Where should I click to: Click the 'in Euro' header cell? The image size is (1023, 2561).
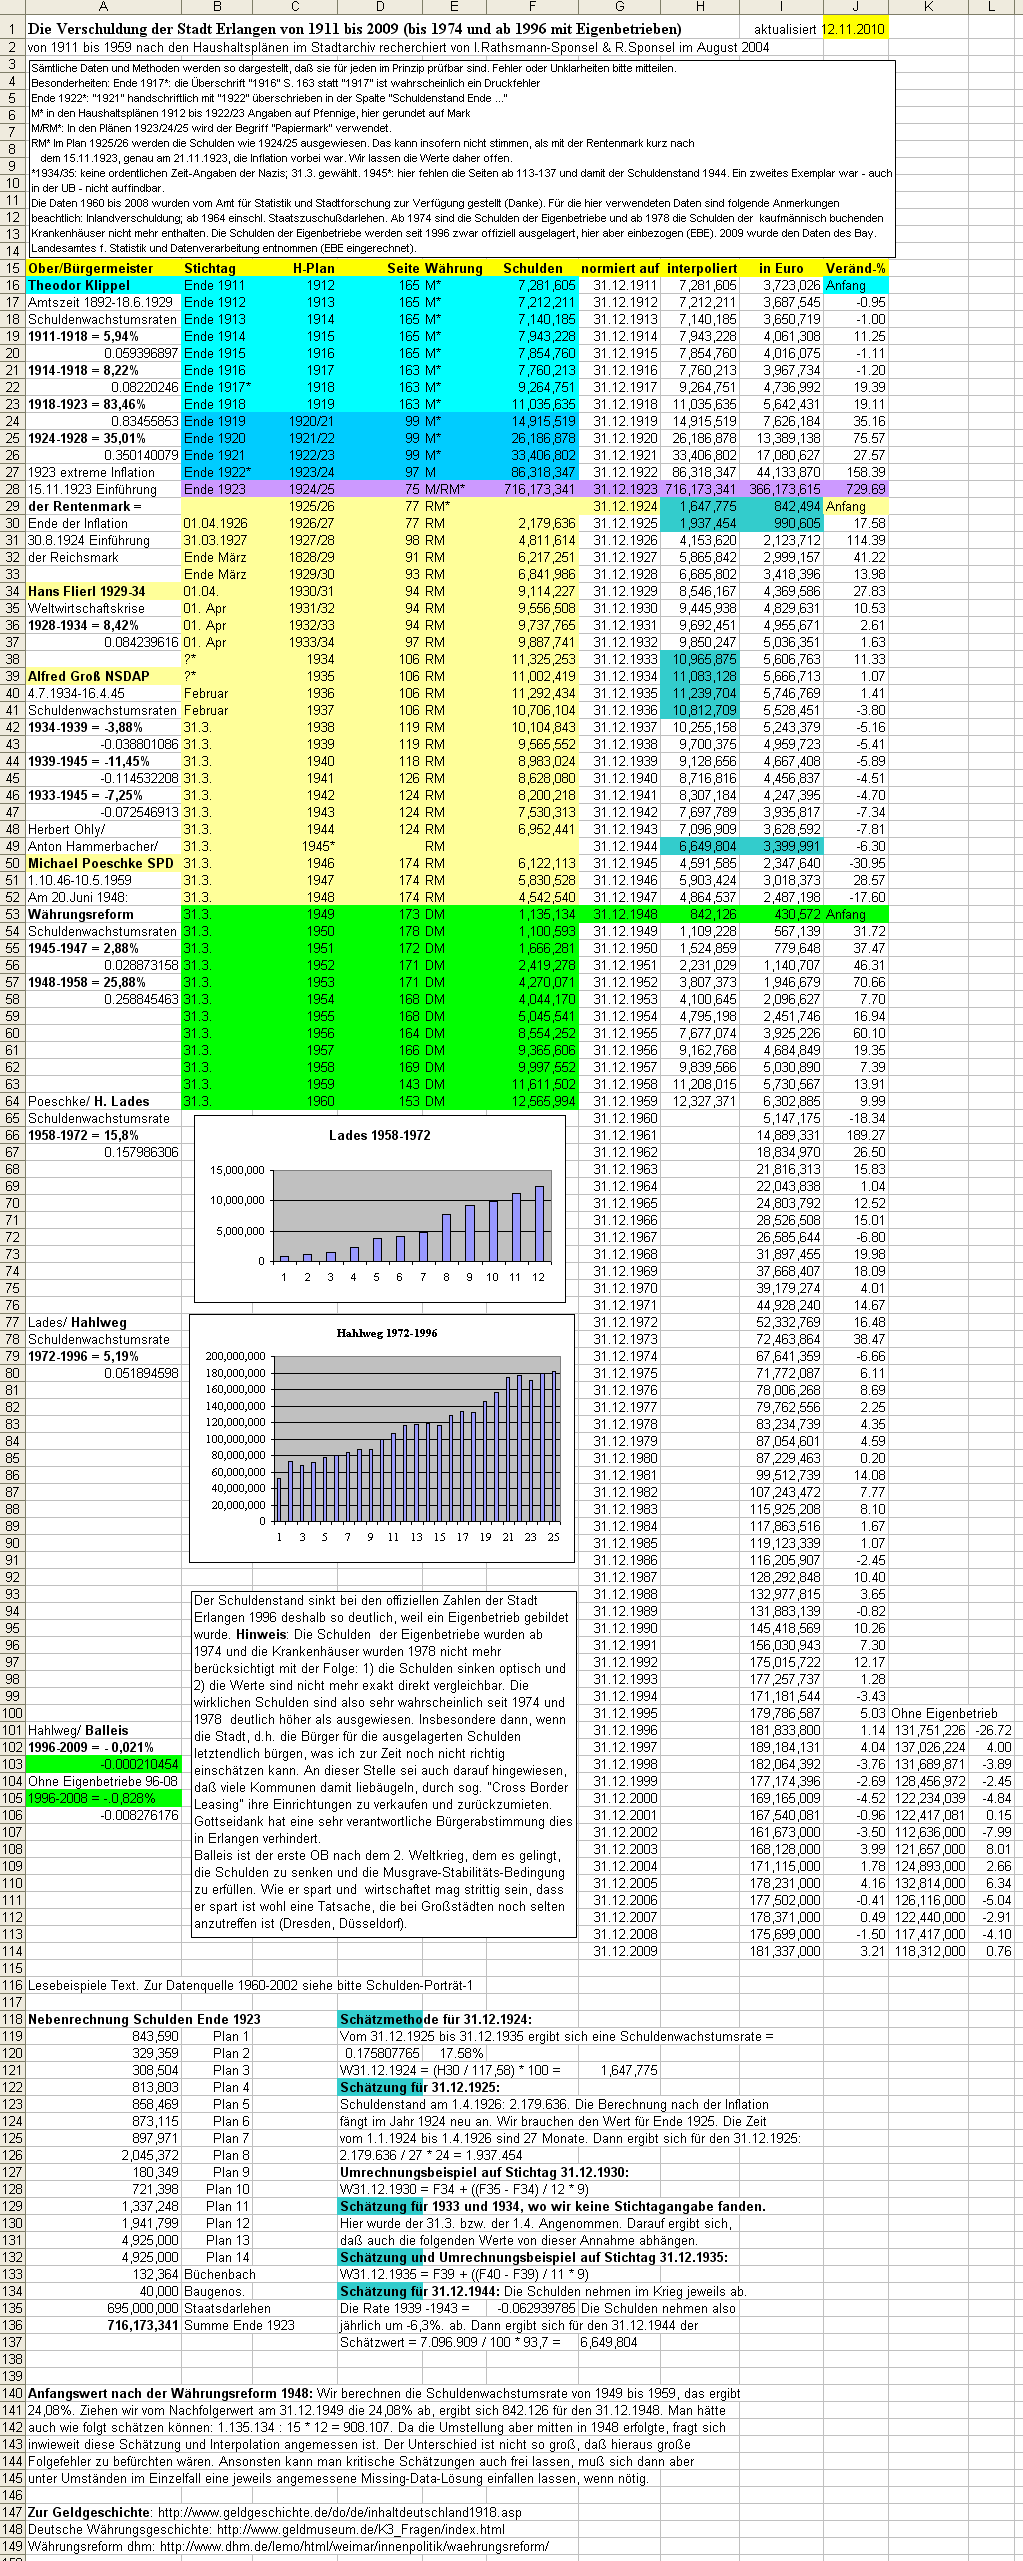point(781,268)
